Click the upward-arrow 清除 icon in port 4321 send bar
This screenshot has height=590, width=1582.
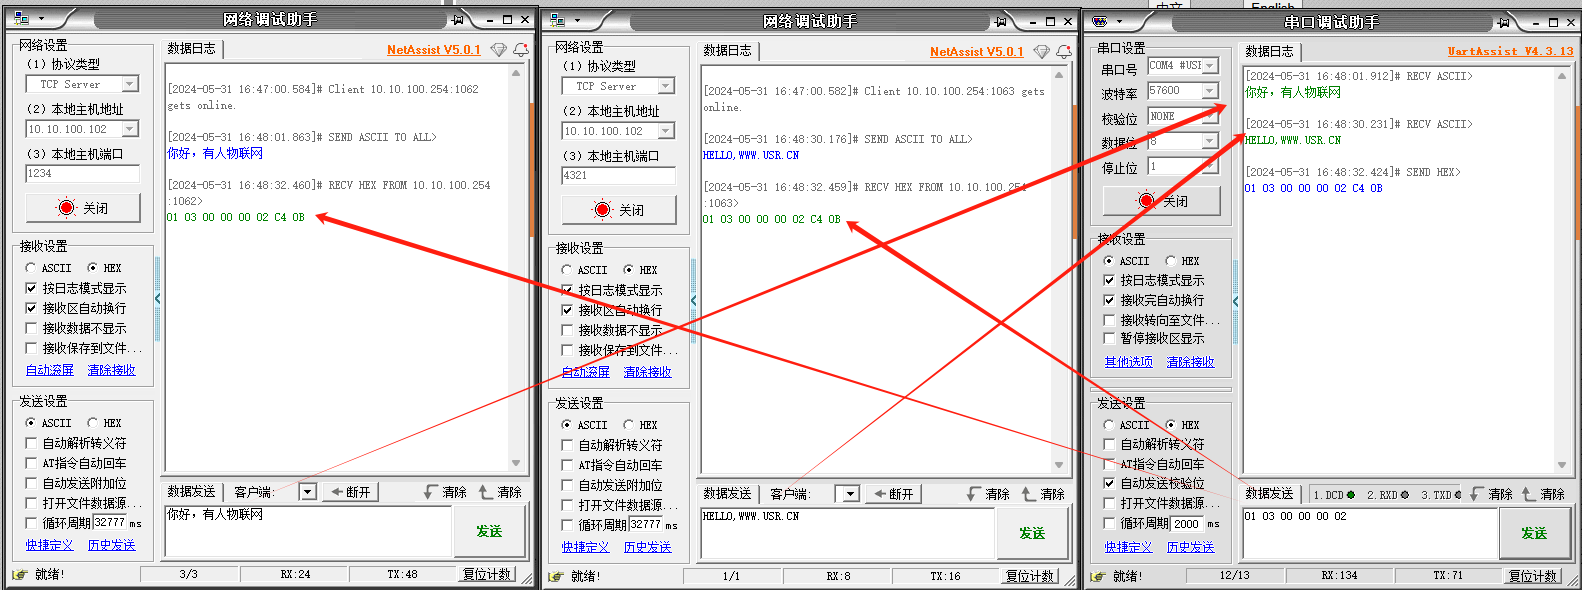tap(1029, 494)
